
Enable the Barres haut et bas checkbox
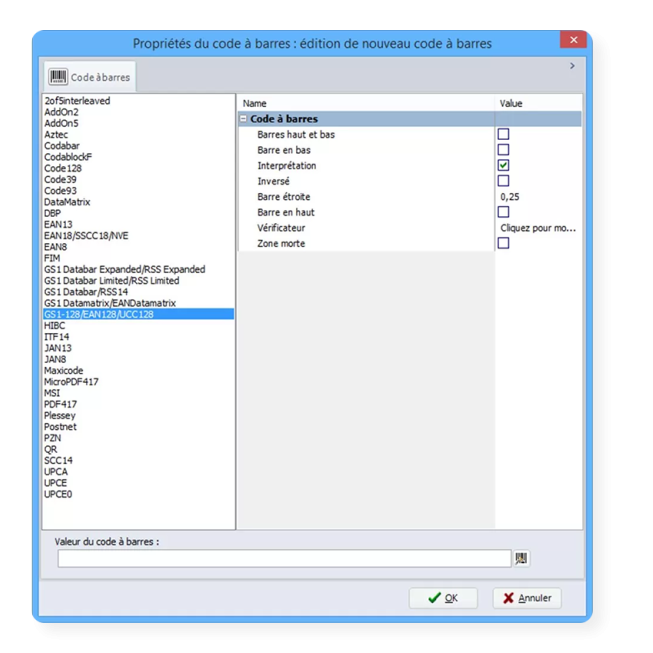[x=504, y=134]
